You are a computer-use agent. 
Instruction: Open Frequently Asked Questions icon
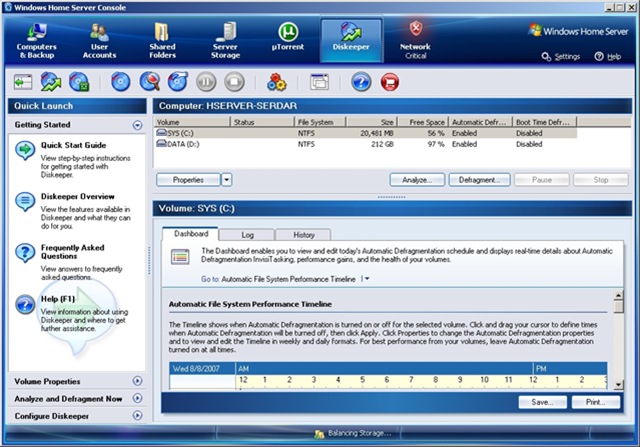pos(25,253)
